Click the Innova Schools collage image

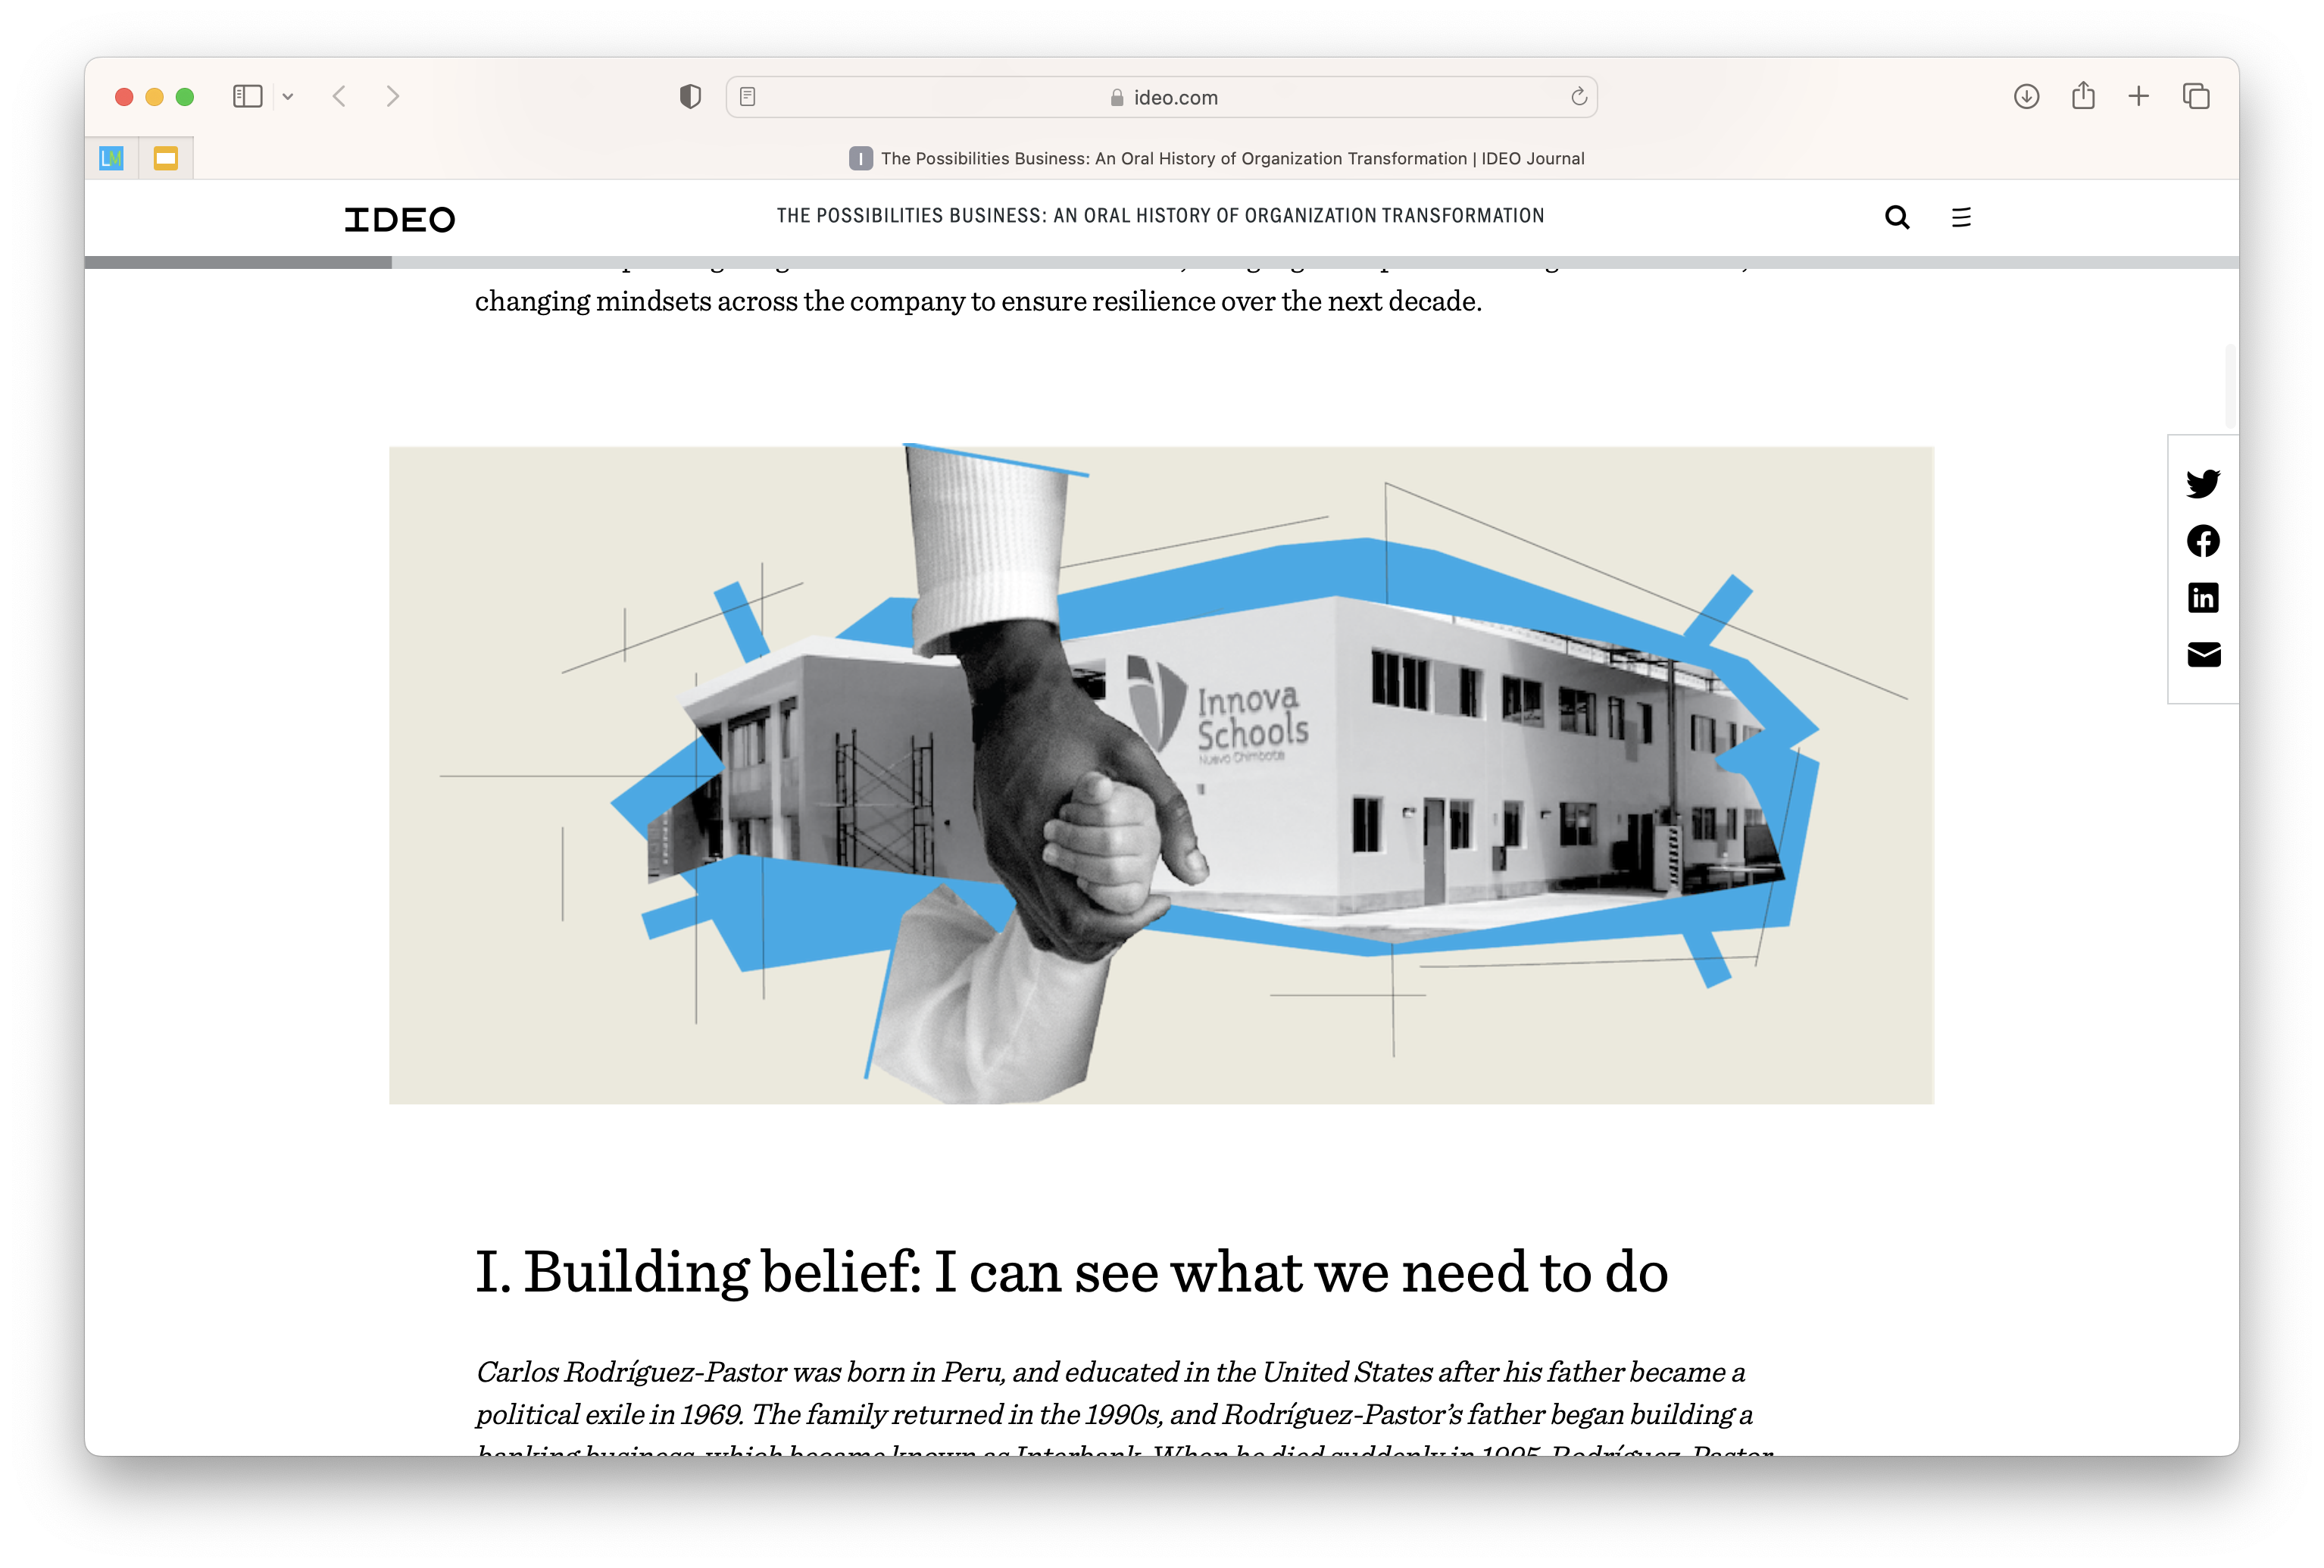coord(1161,775)
